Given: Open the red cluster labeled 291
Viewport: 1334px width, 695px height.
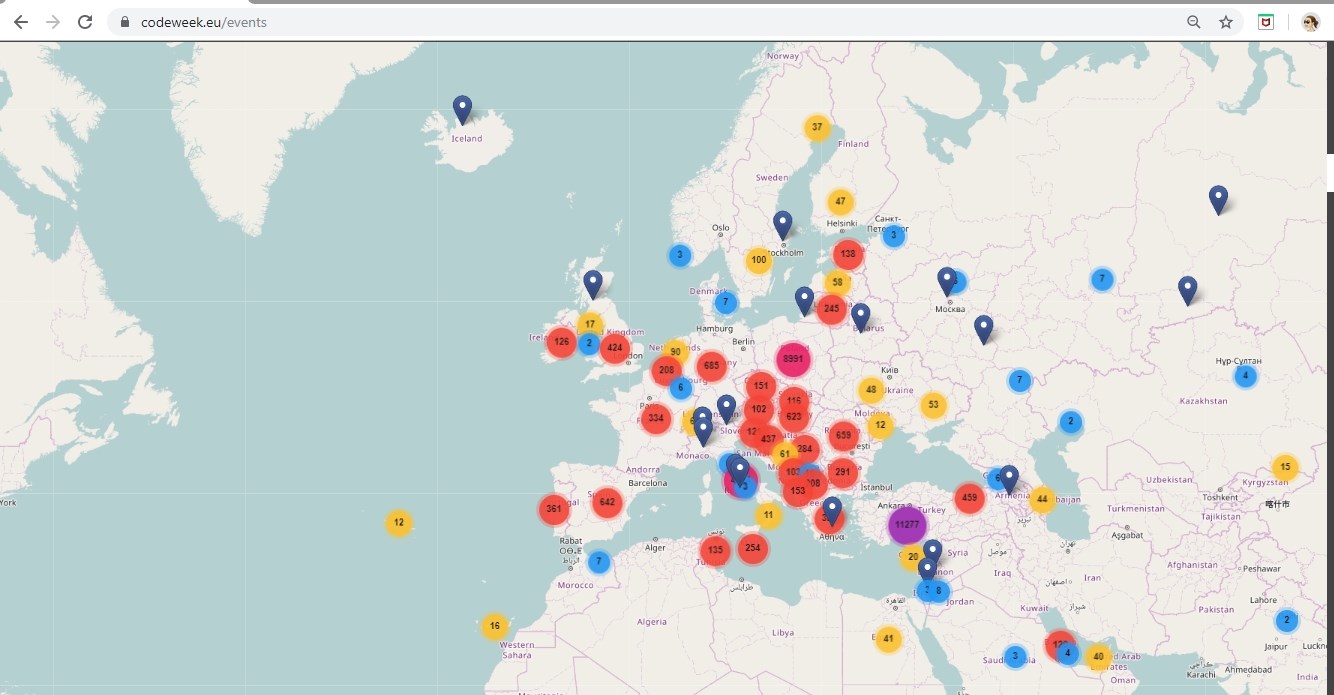Looking at the screenshot, I should pos(842,472).
